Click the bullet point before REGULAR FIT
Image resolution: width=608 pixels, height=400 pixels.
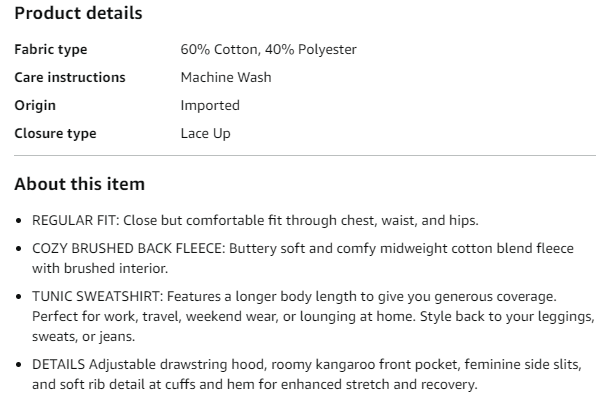click(19, 221)
